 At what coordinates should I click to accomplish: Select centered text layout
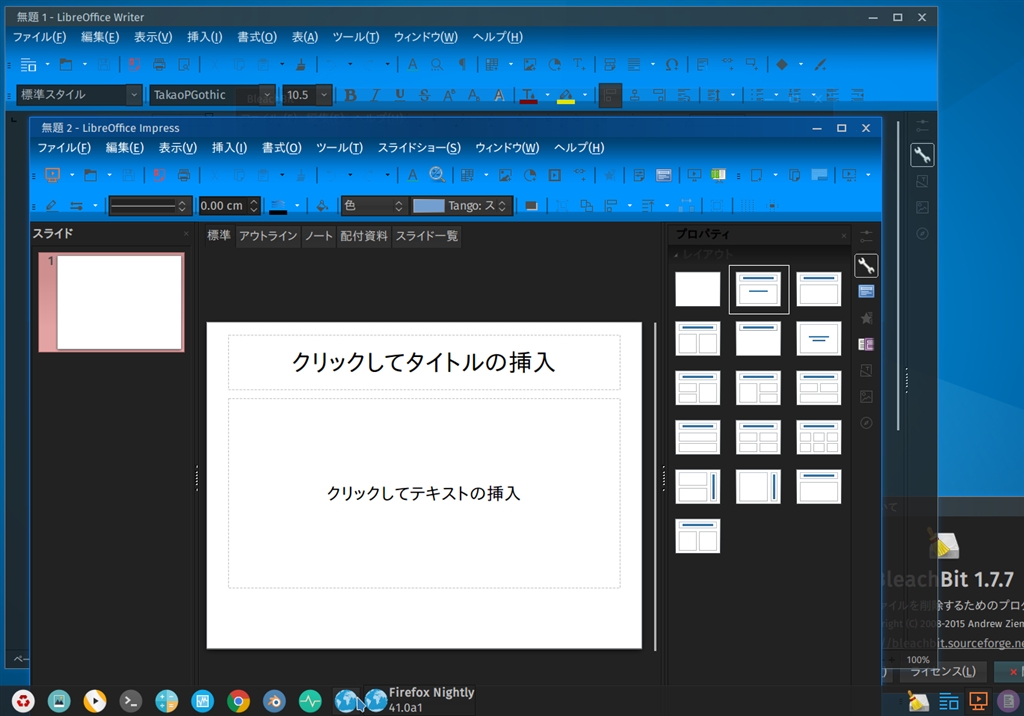click(x=819, y=338)
